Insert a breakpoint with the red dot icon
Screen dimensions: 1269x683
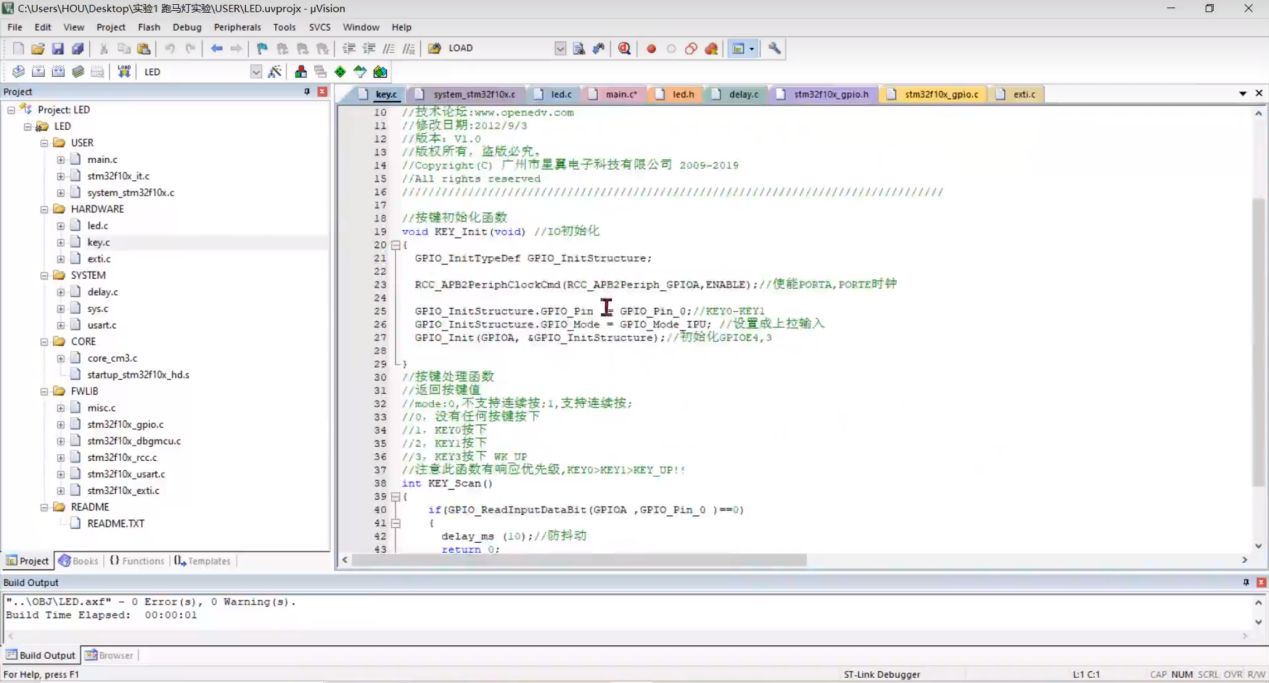coord(651,48)
